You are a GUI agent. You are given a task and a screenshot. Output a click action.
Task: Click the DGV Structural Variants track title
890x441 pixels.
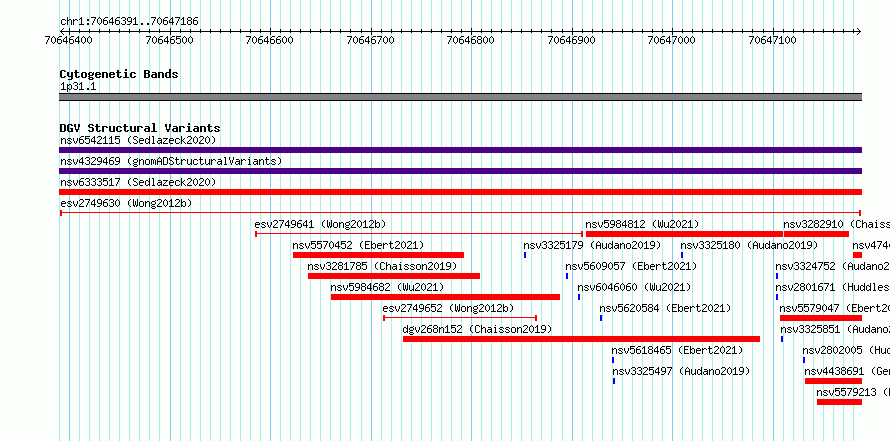(140, 128)
